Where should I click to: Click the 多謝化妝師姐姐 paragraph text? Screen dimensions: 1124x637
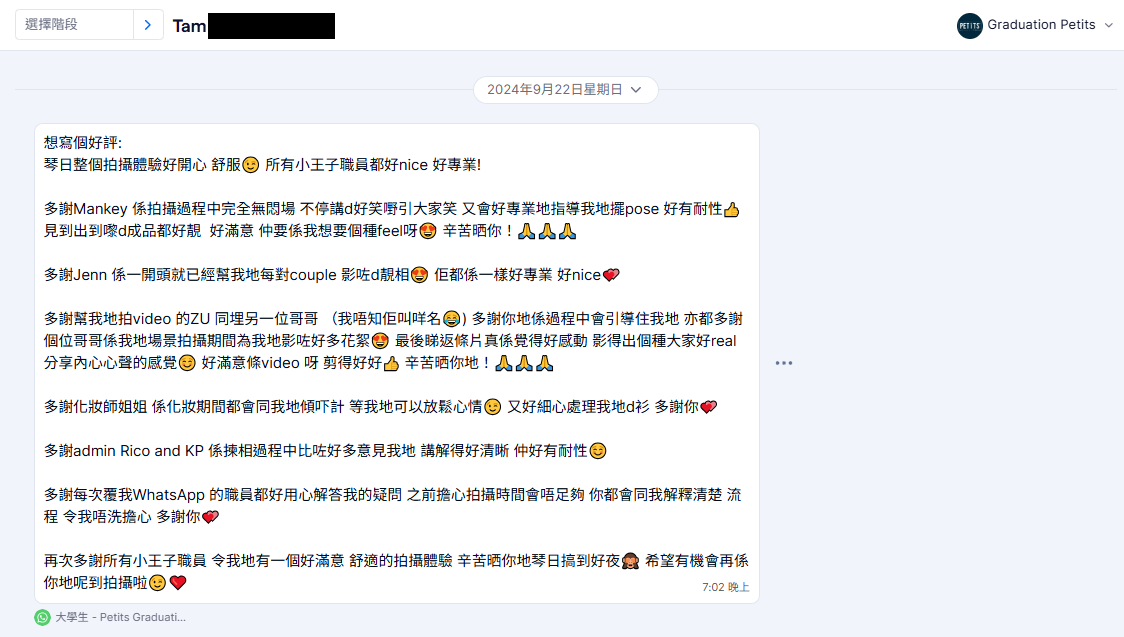[380, 407]
